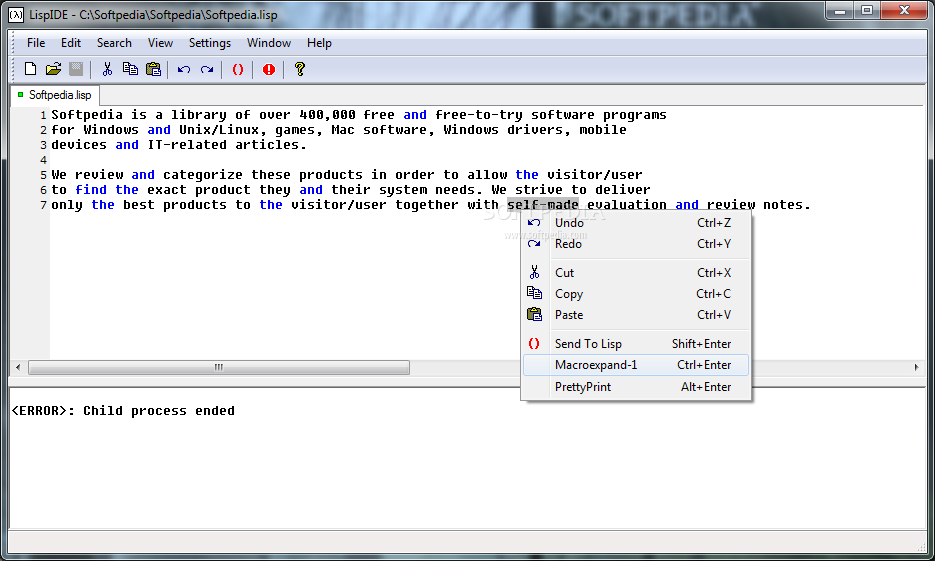Choose Redo in the context menu
This screenshot has width=935, height=561.
(x=636, y=244)
